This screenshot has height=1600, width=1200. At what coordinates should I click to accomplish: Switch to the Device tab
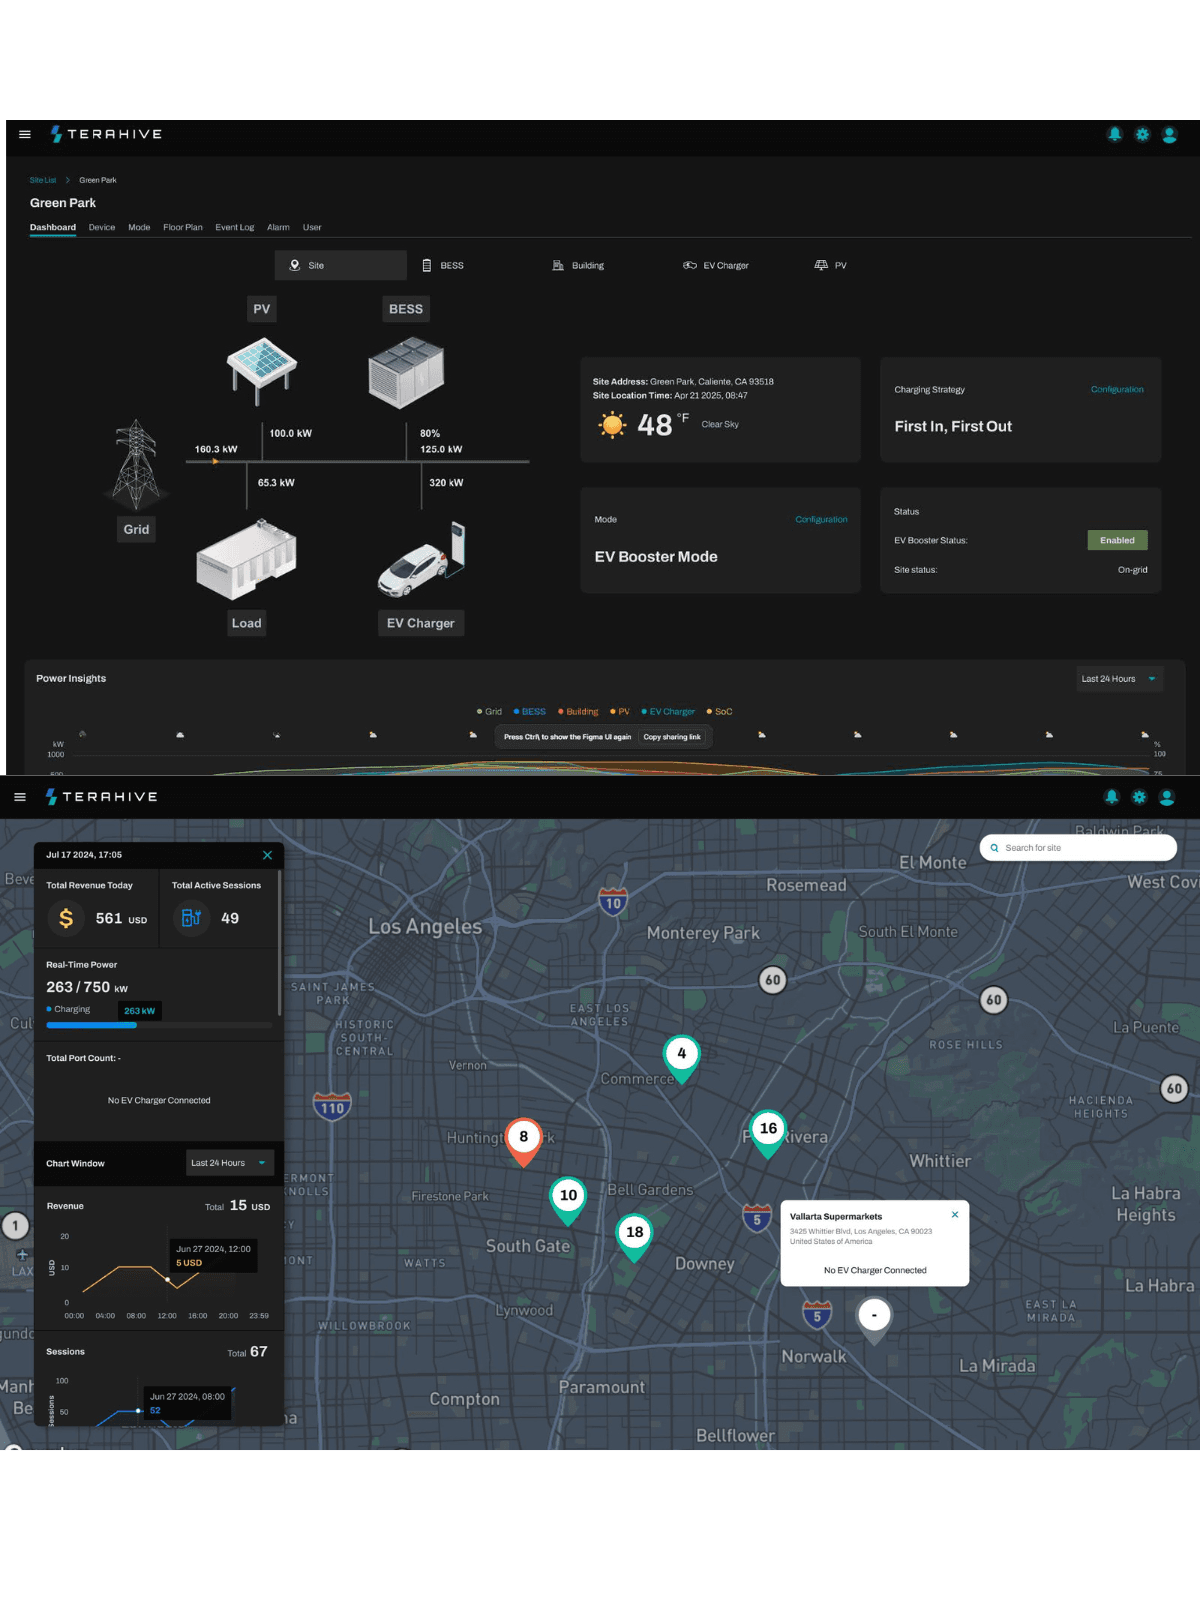click(x=102, y=227)
